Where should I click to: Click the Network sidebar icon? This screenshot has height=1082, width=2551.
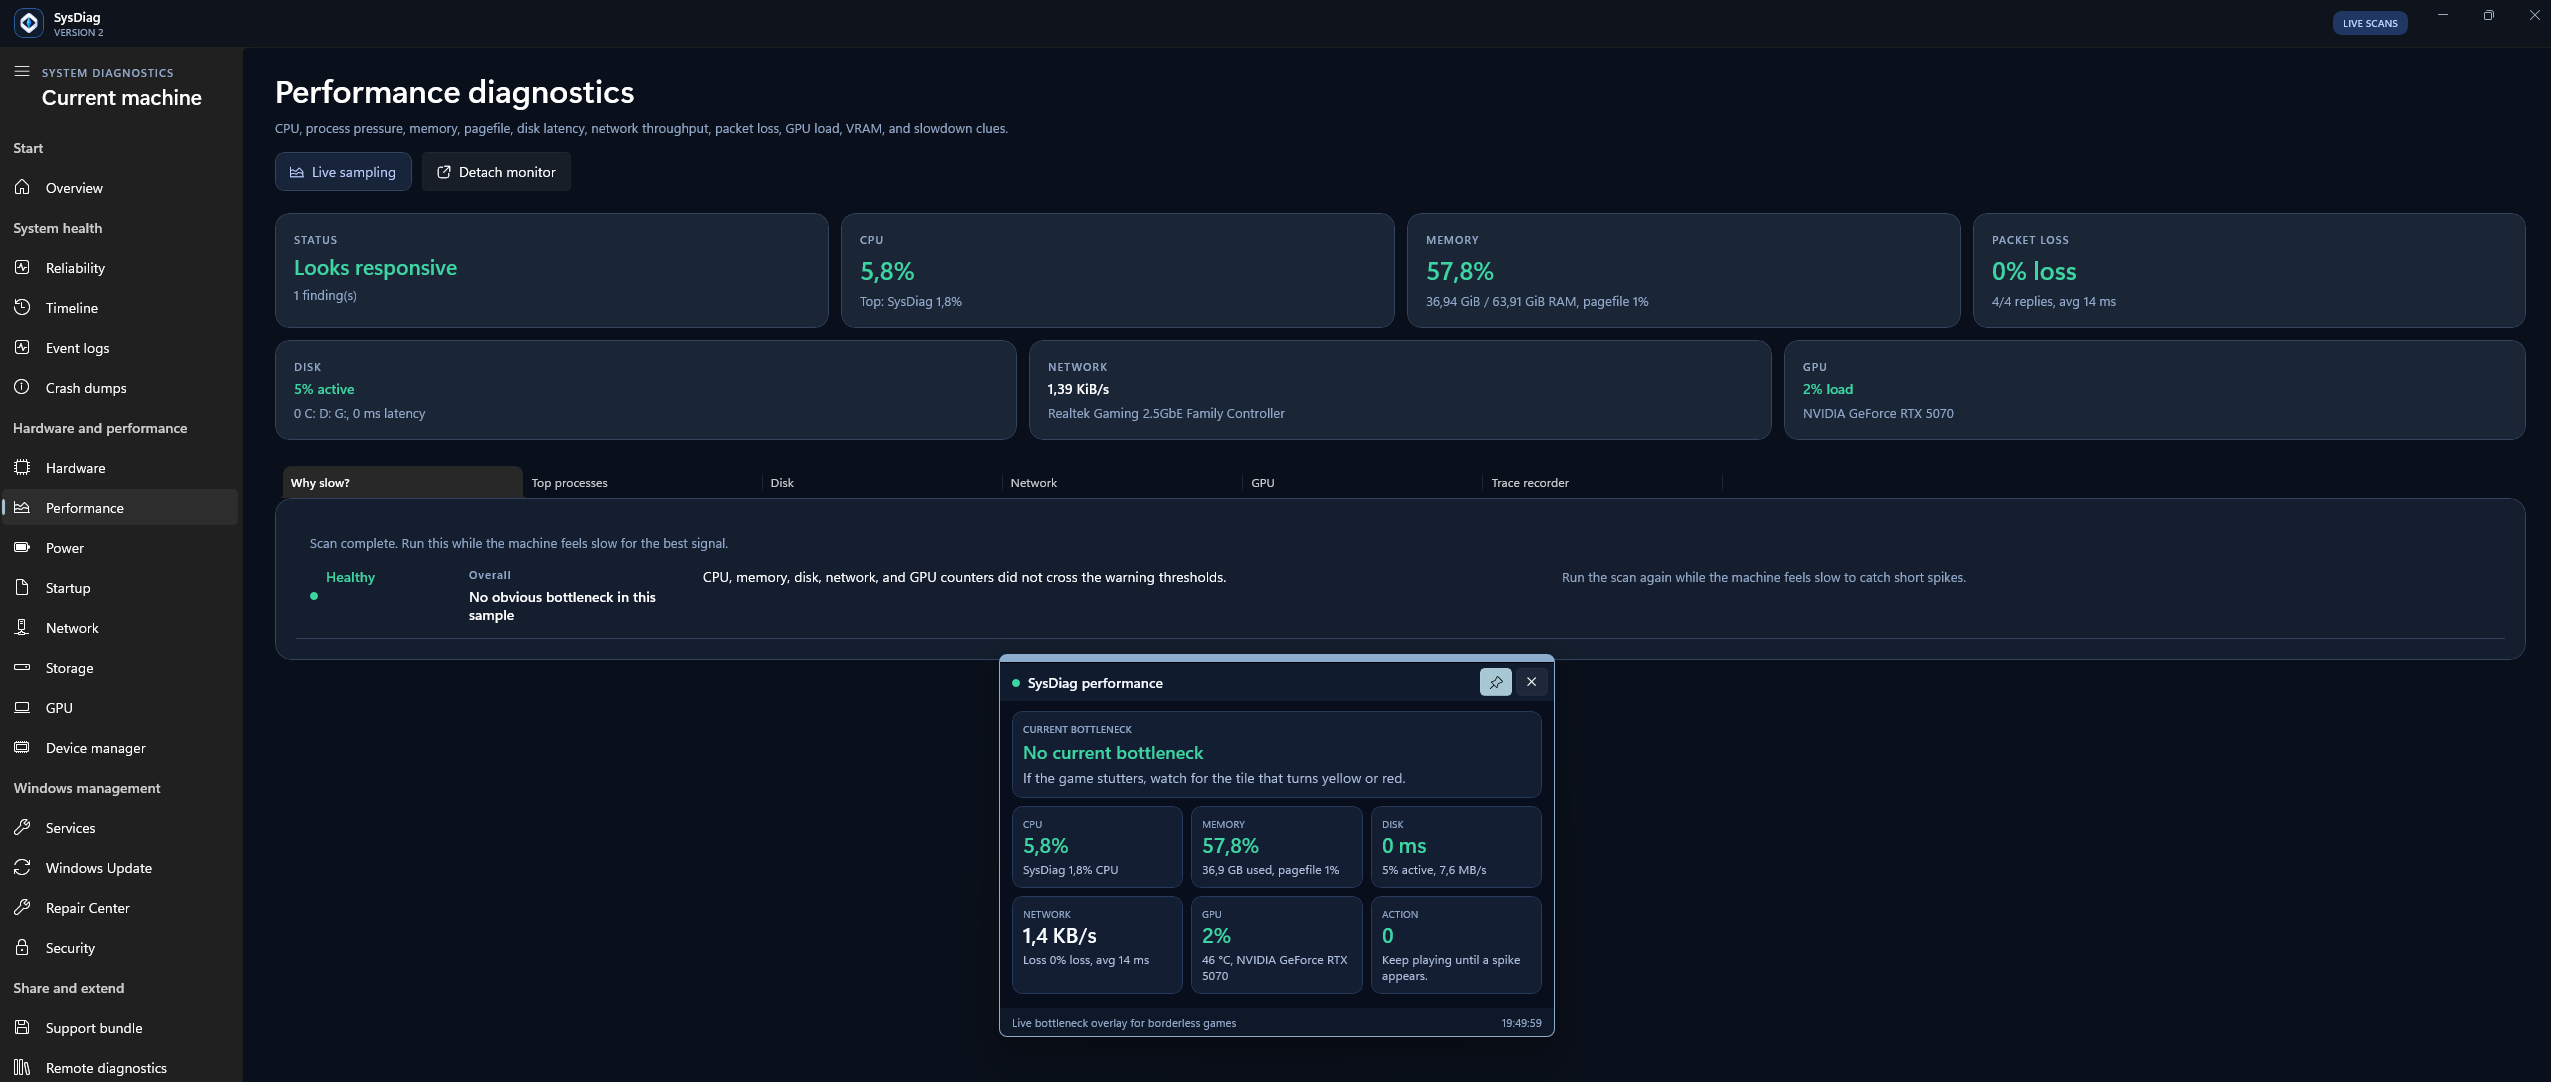point(22,627)
